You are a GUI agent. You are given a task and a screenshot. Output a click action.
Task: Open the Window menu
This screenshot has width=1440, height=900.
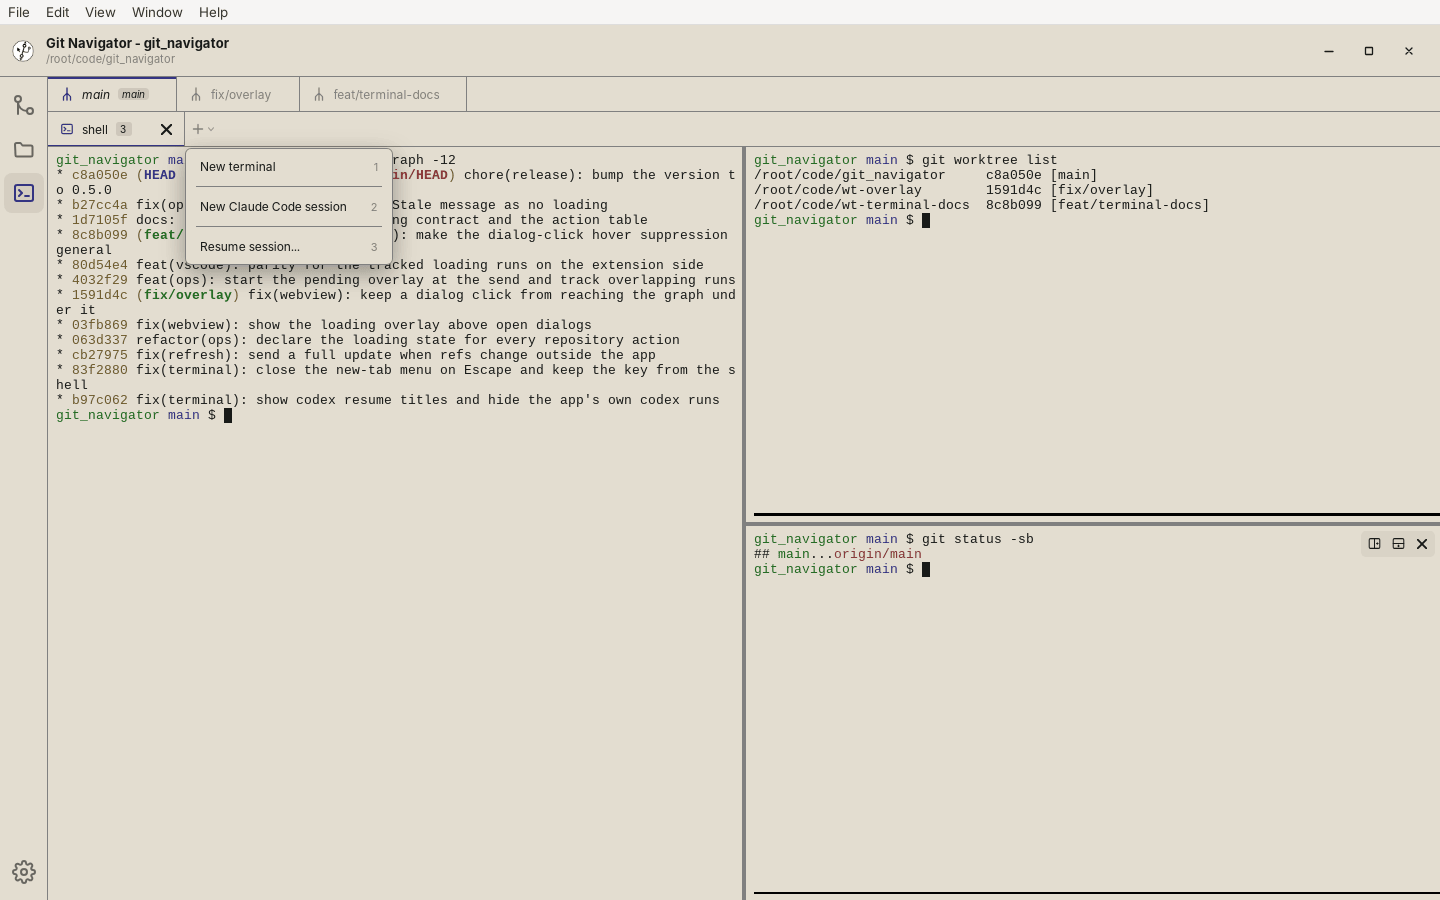157,12
